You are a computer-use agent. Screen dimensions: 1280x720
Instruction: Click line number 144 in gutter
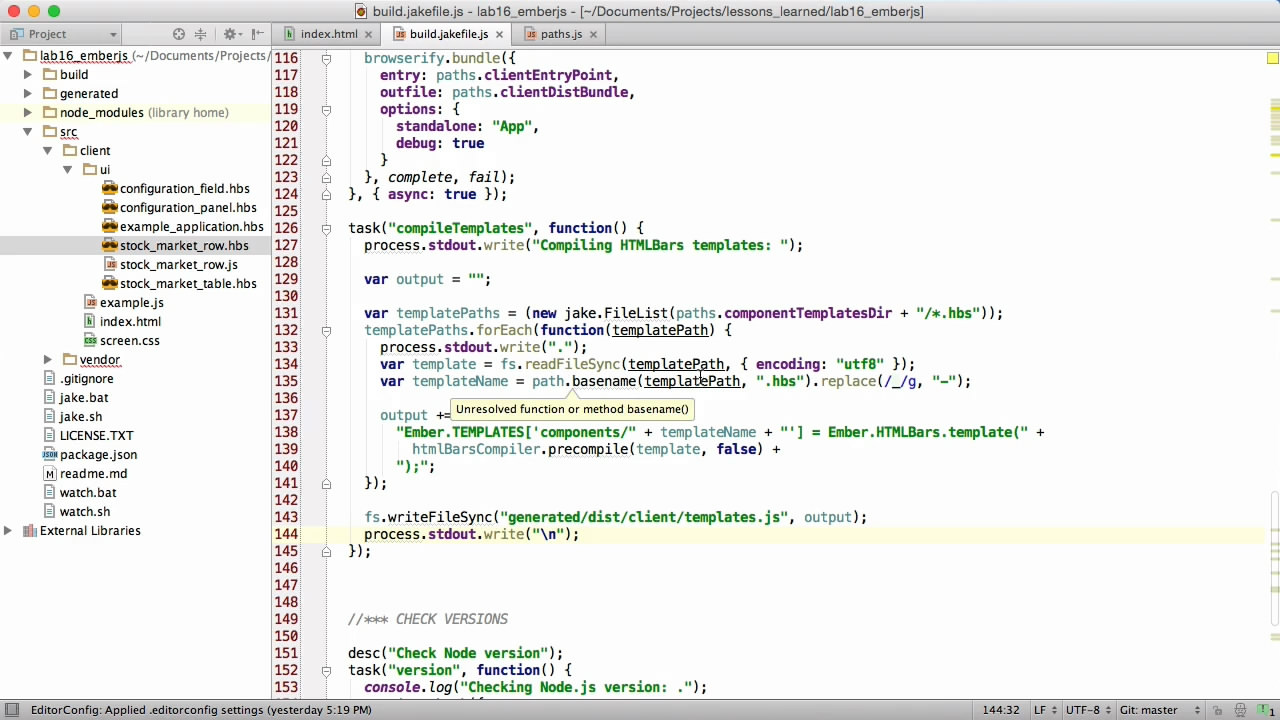[x=286, y=534]
